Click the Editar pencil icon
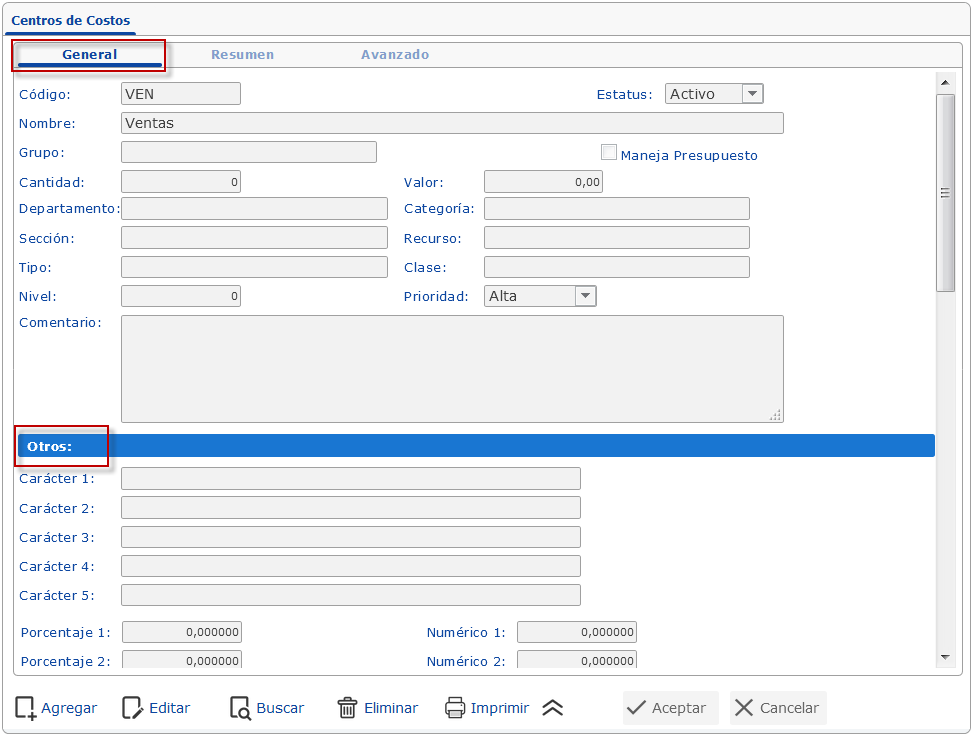Screen dimensions: 972x735 [132, 708]
